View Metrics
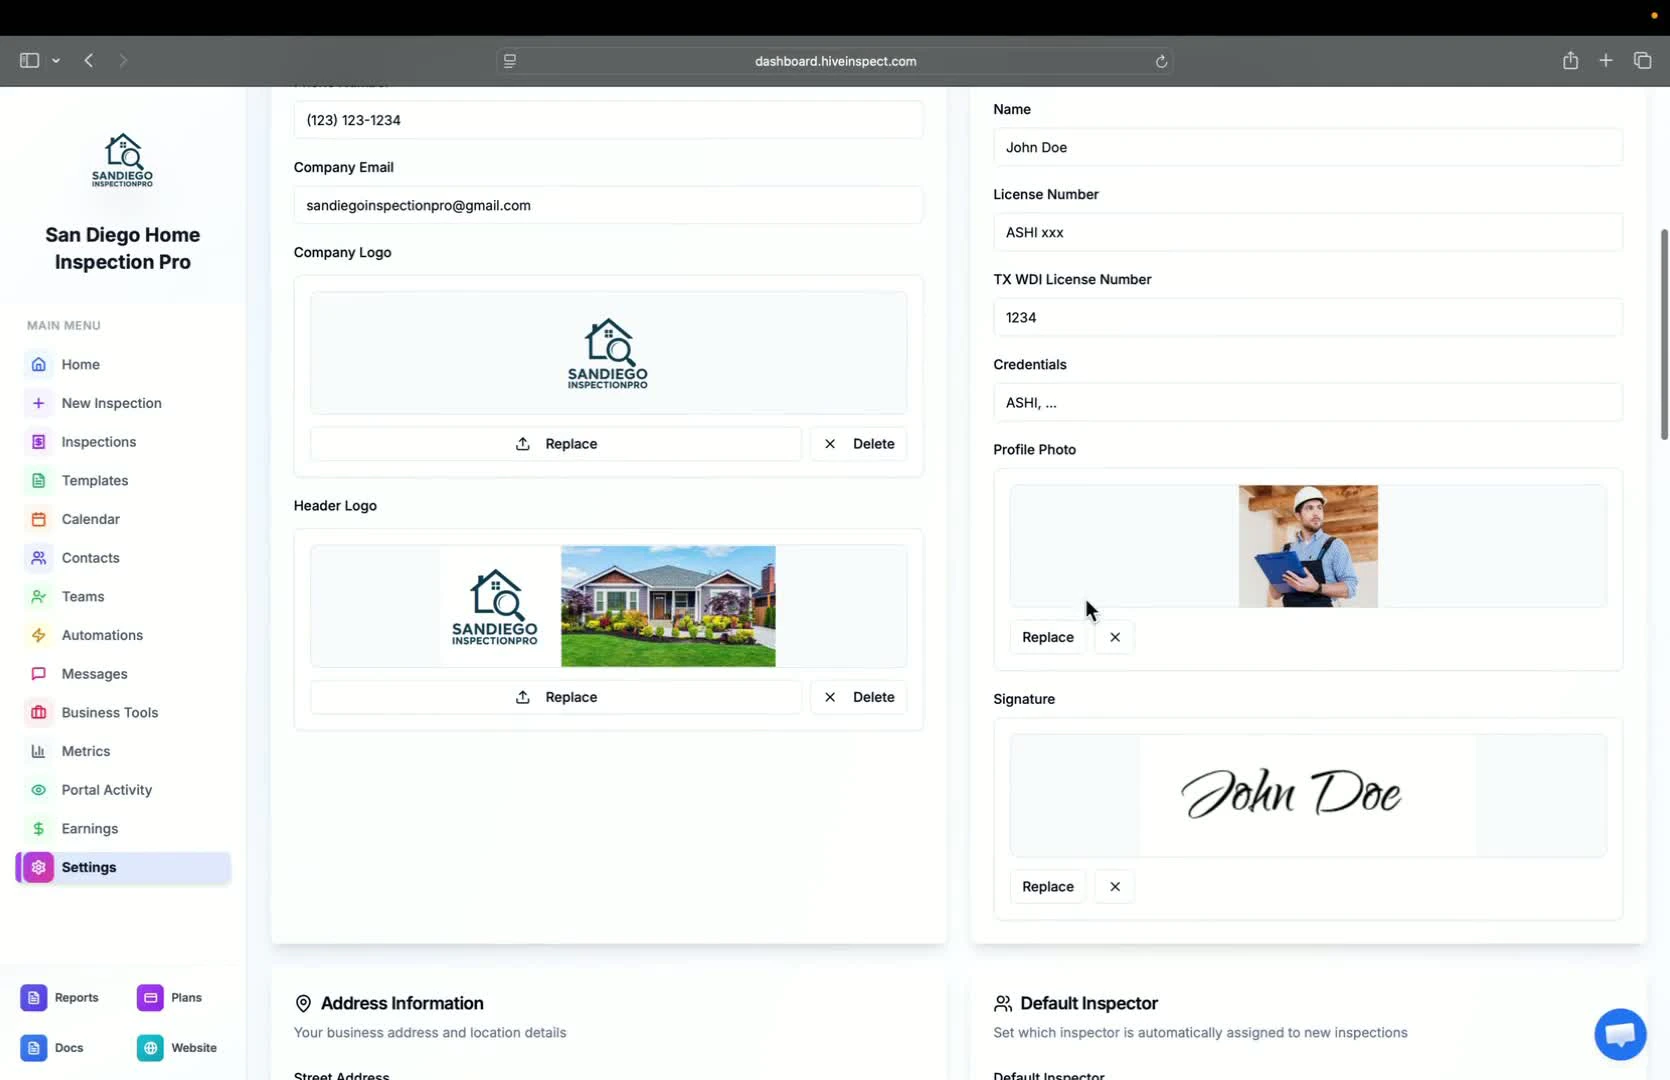This screenshot has width=1670, height=1080. coord(85,750)
